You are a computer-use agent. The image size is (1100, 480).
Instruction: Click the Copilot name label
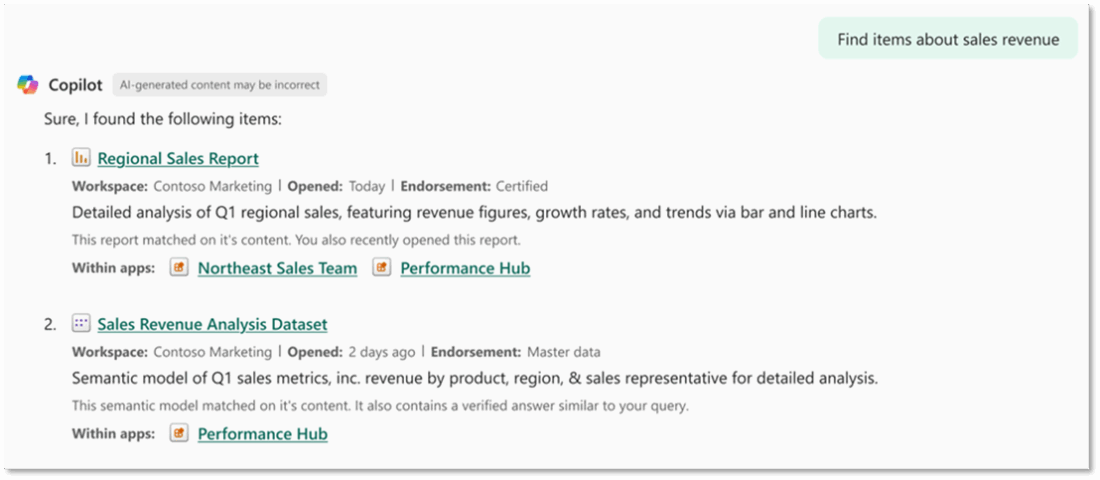pos(75,85)
